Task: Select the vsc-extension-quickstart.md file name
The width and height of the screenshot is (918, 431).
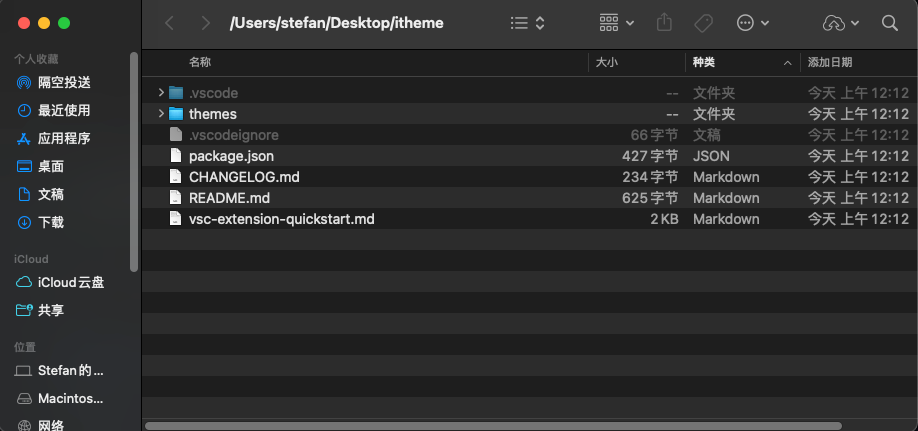Action: pyautogui.click(x=282, y=220)
